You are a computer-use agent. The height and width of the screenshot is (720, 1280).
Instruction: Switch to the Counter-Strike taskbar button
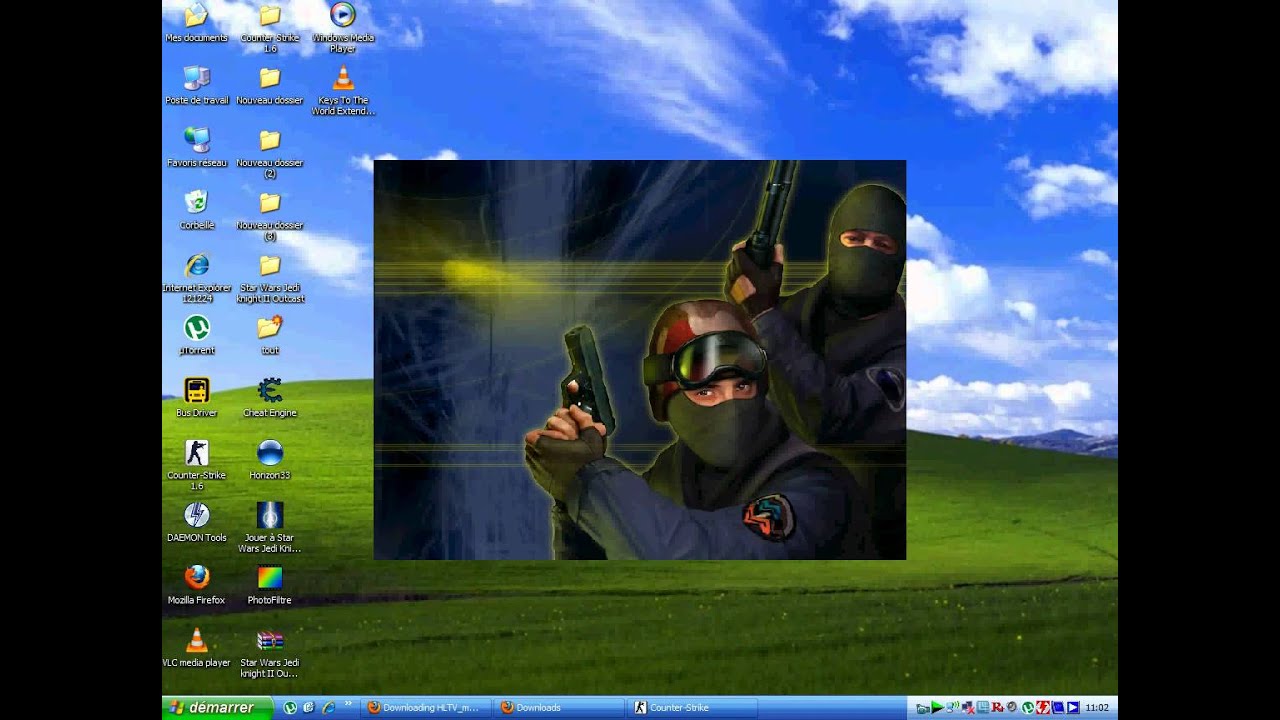(x=692, y=707)
